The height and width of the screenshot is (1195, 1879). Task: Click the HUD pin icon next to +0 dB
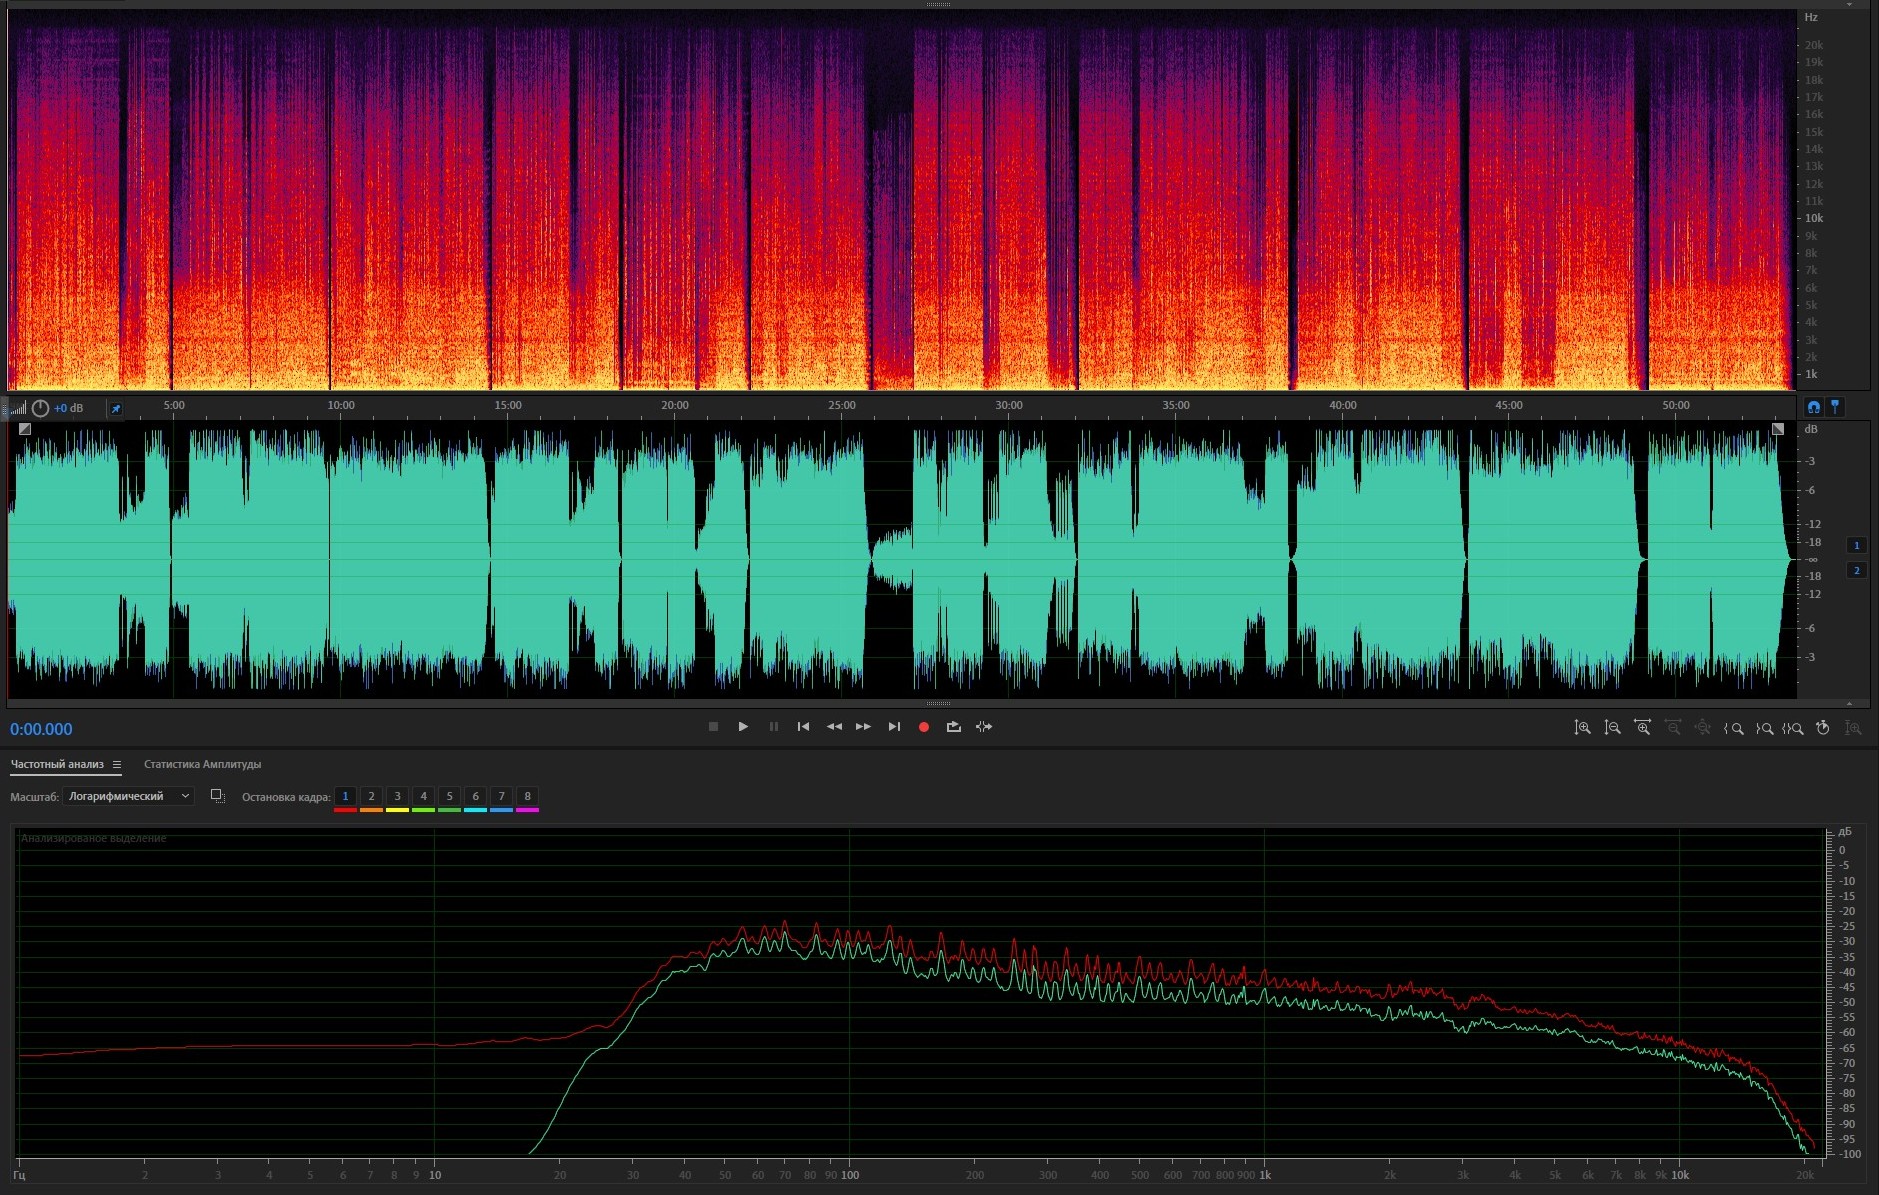pyautogui.click(x=116, y=408)
